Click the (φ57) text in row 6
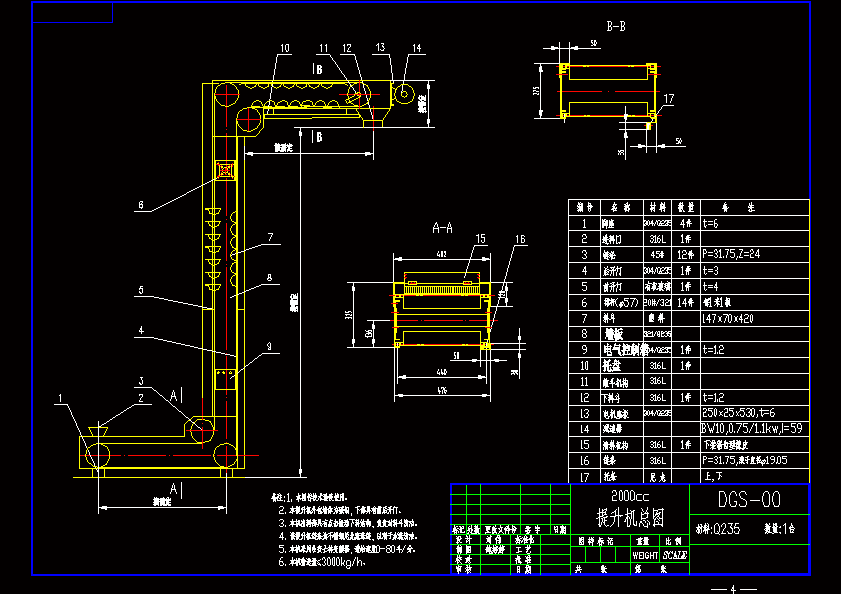Screen dimensions: 841x594 tap(626, 303)
